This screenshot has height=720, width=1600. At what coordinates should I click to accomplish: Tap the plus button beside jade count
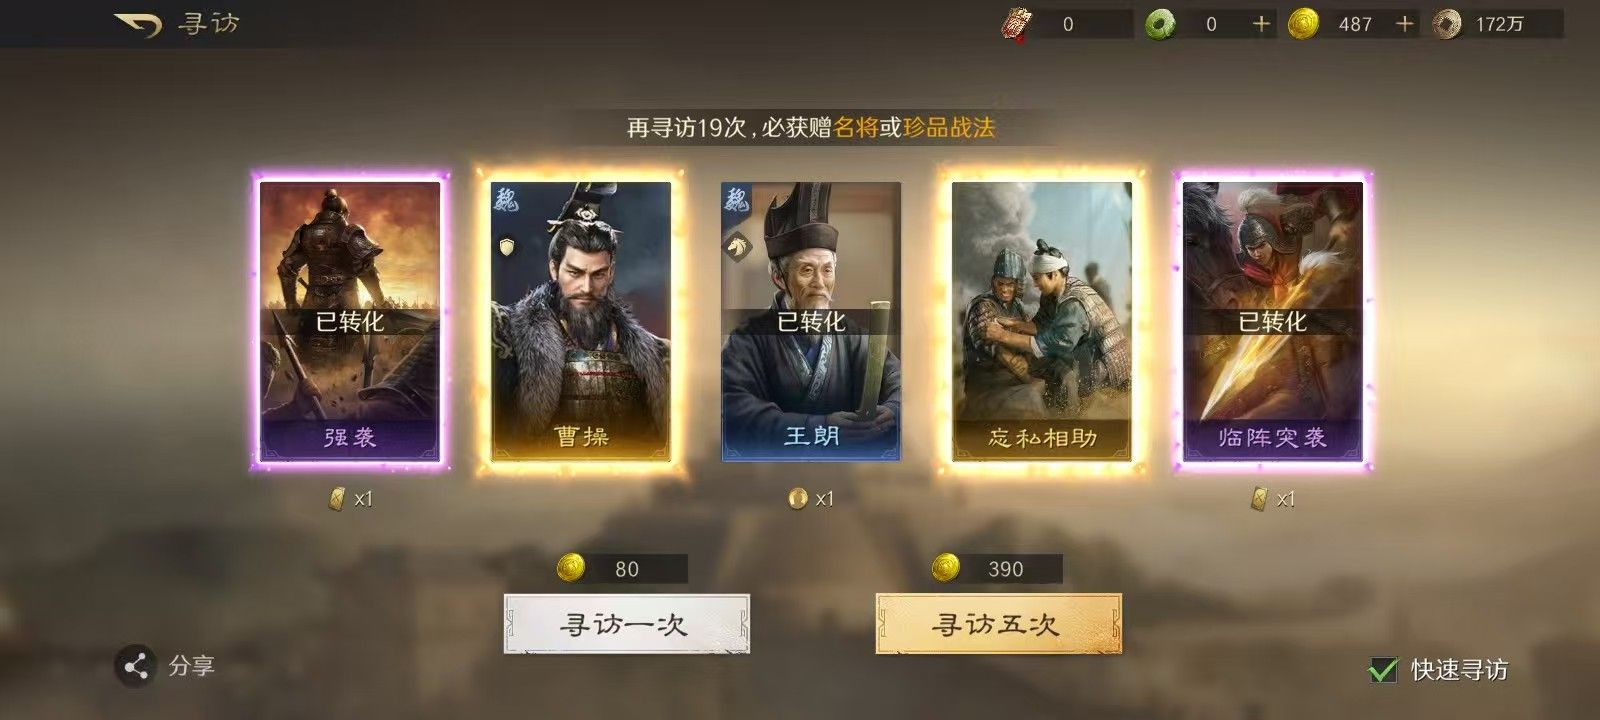1262,24
